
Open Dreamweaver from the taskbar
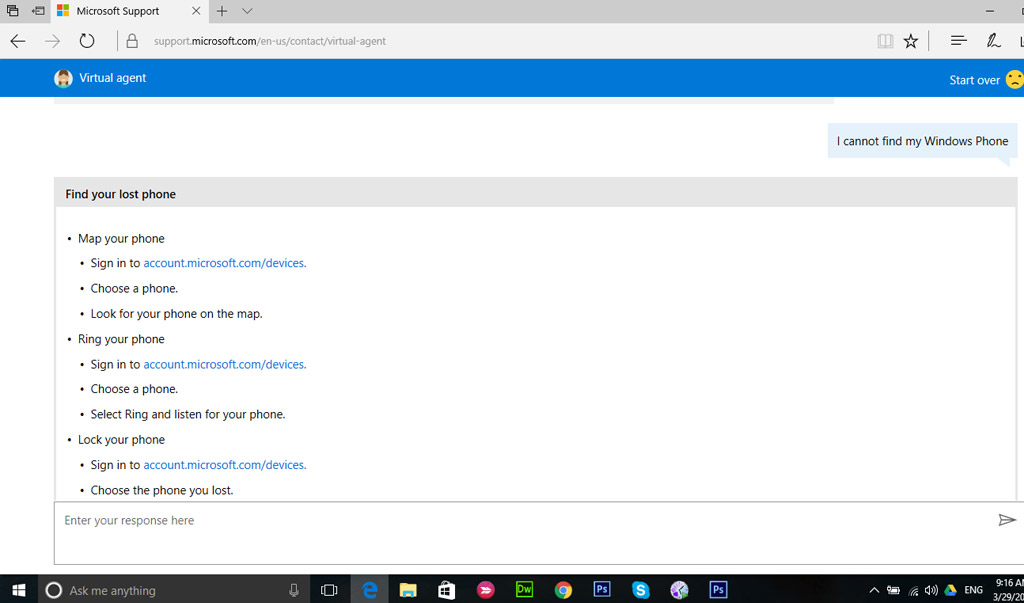524,590
